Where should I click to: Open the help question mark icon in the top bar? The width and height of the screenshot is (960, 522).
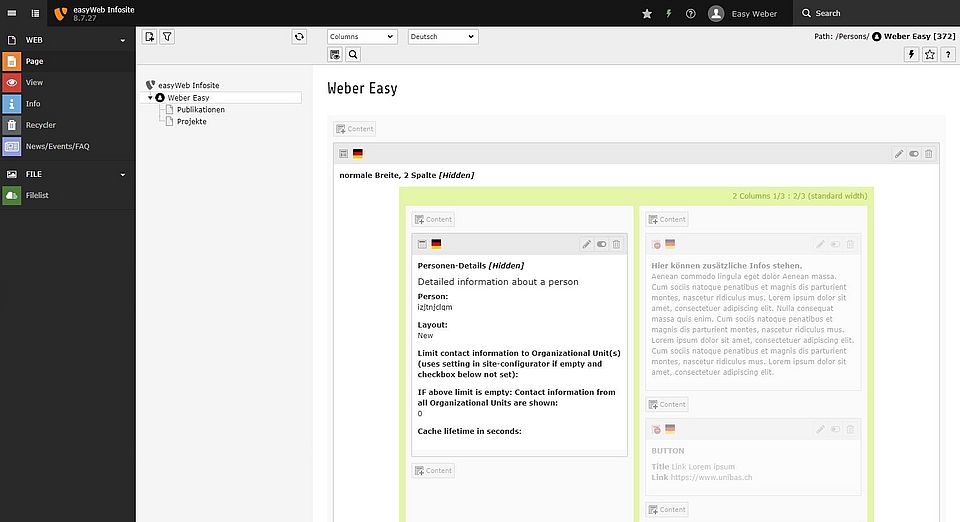691,13
